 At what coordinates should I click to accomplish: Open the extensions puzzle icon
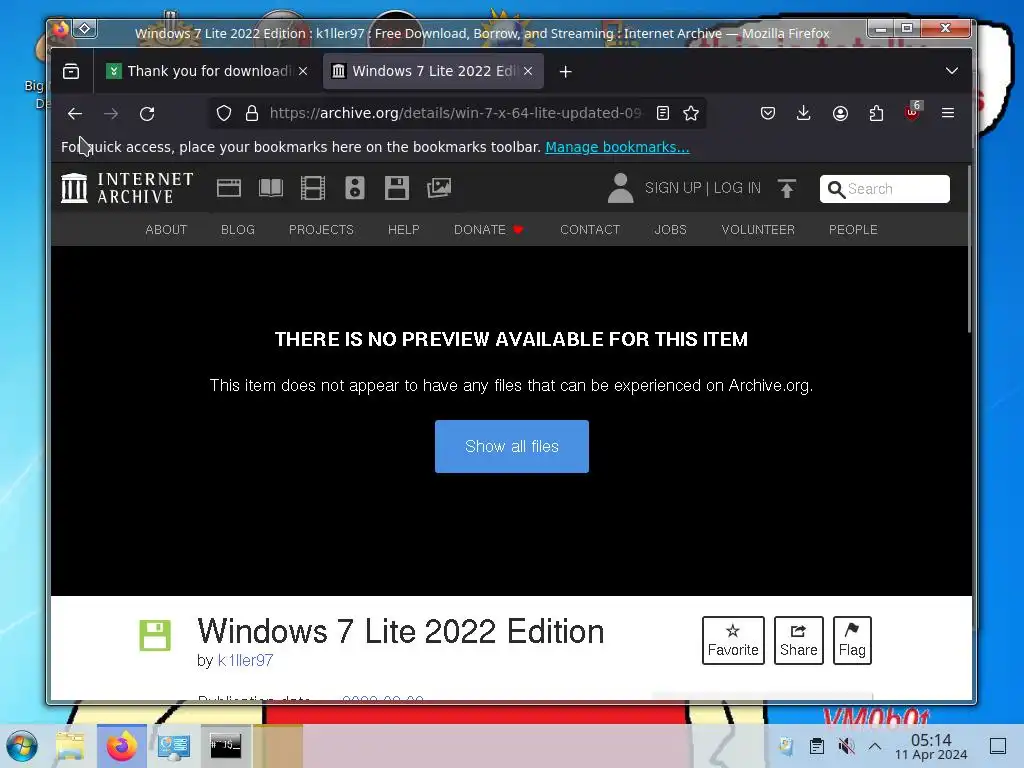tap(876, 114)
